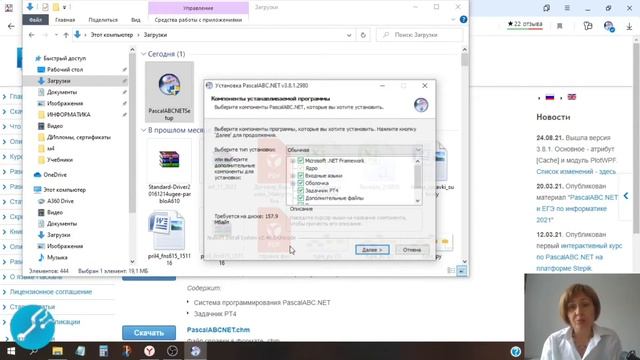Screen dimensions: 640x360
Task: Launch Calculator from the taskbar
Action: tap(103, 351)
